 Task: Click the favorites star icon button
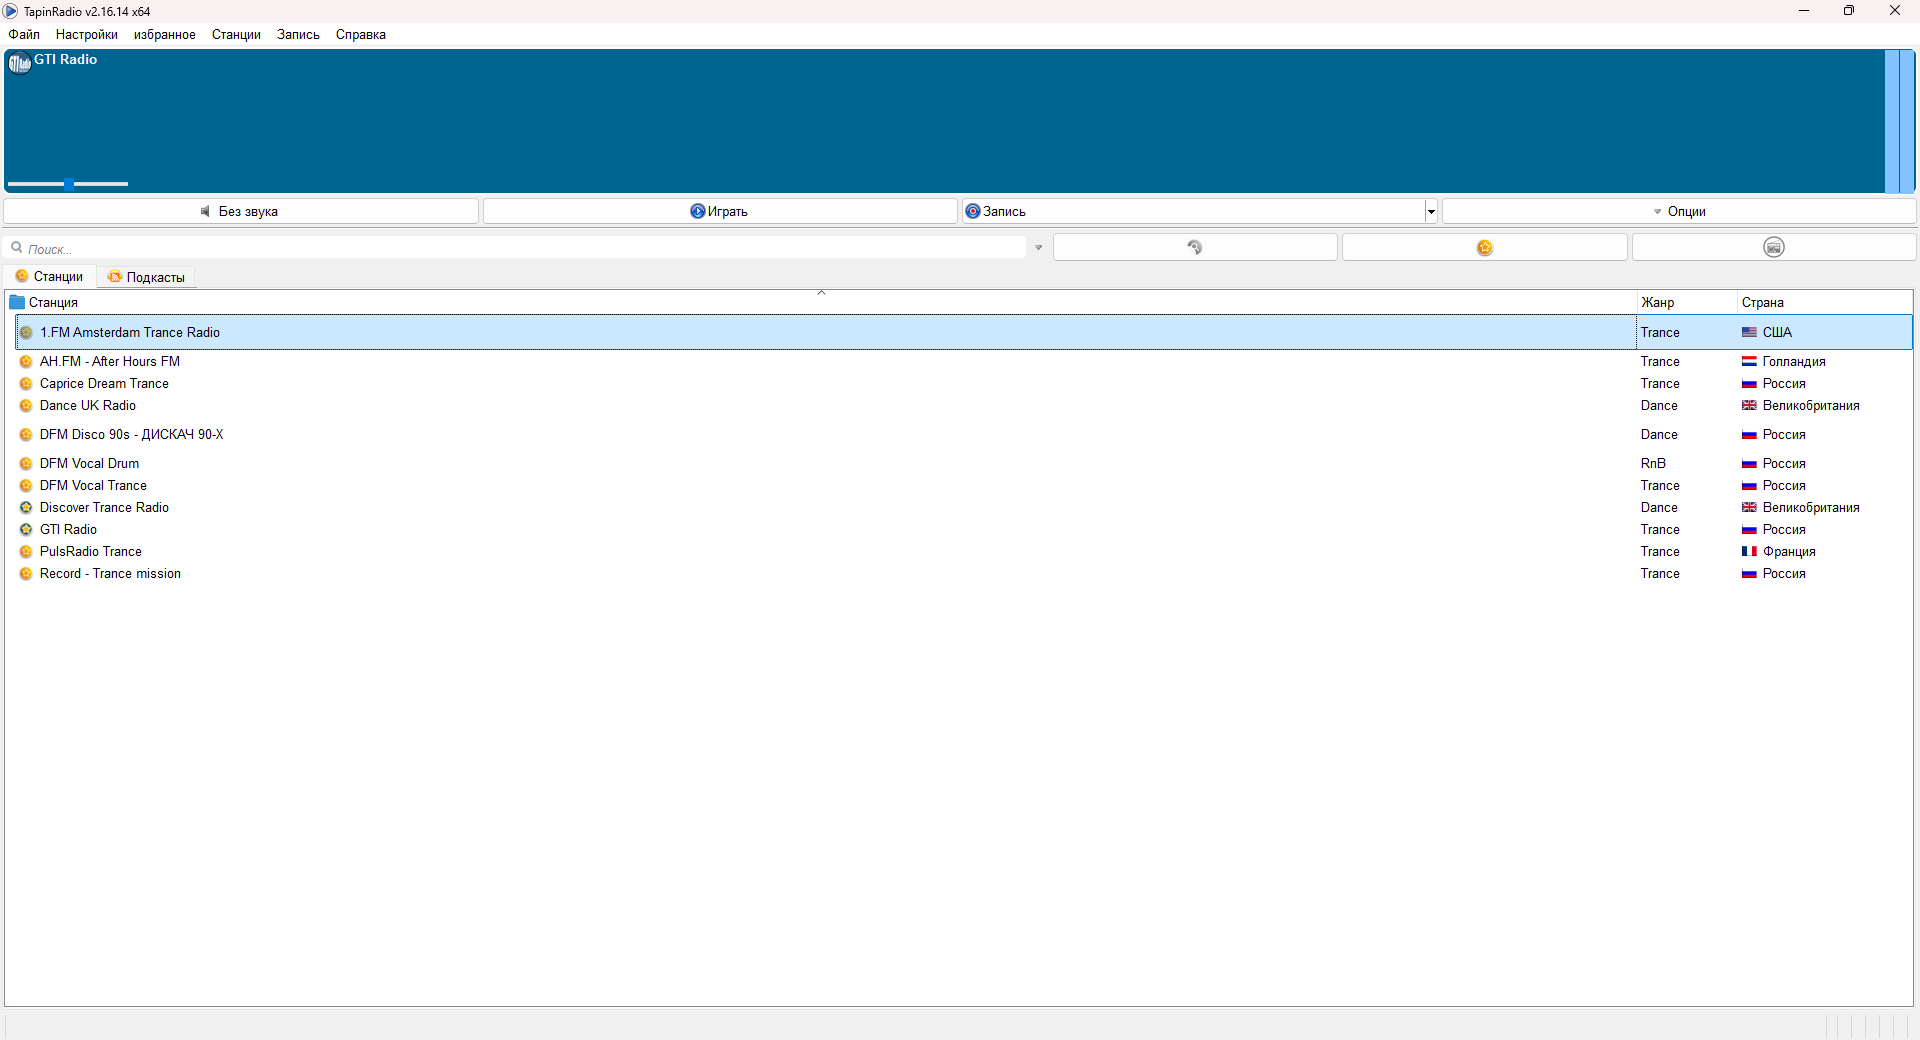(x=1484, y=248)
